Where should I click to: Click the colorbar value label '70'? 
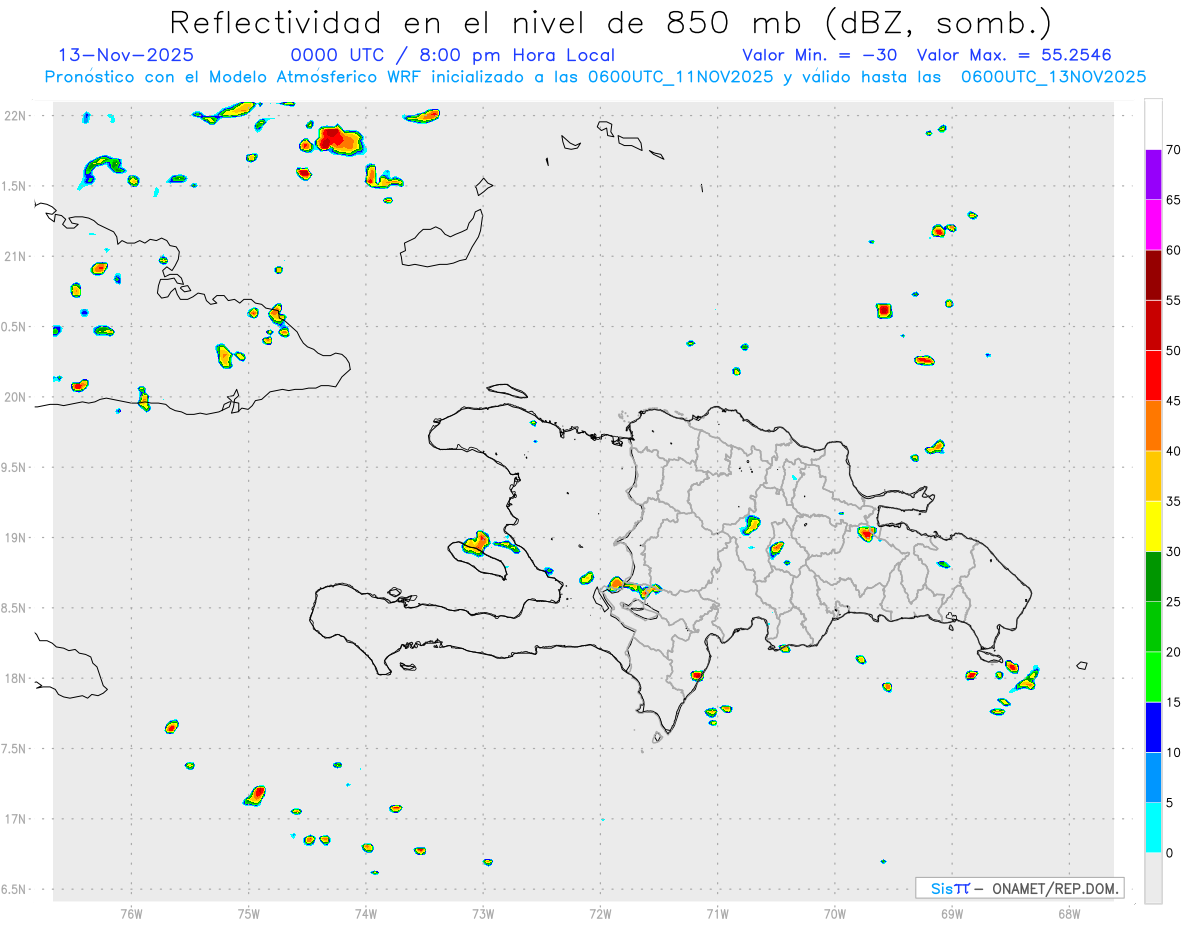1174,150
